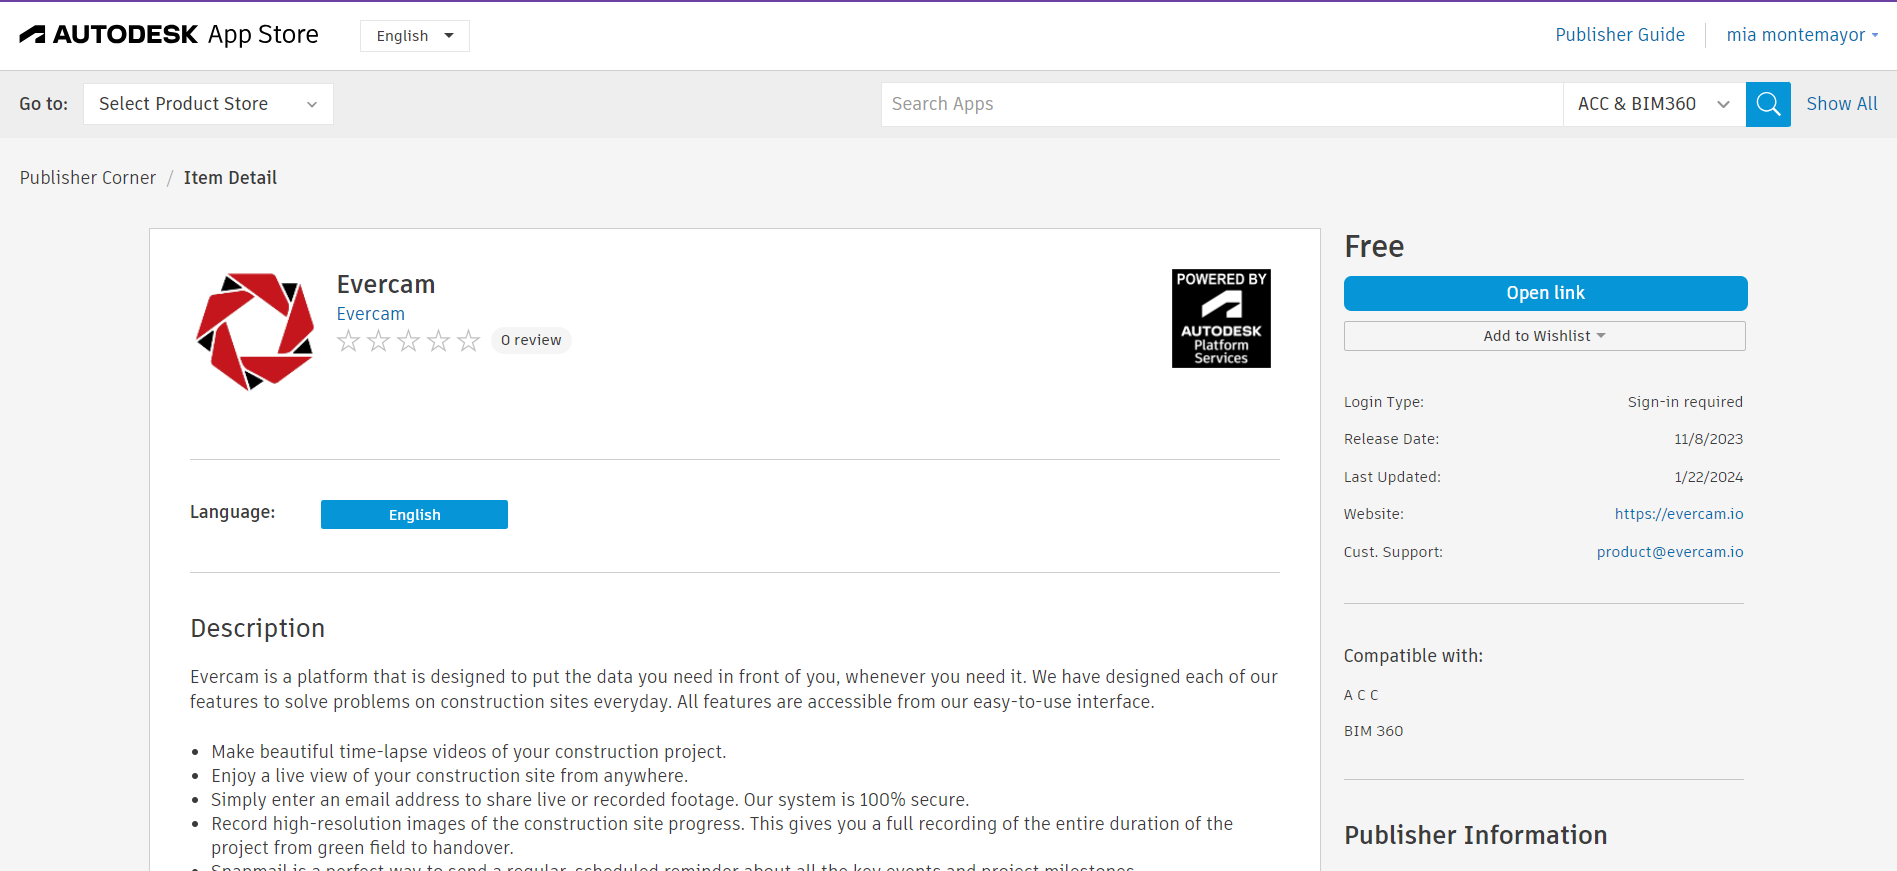Click the Autodesk App Store logo
Screen dimensions: 1897x871
(169, 35)
